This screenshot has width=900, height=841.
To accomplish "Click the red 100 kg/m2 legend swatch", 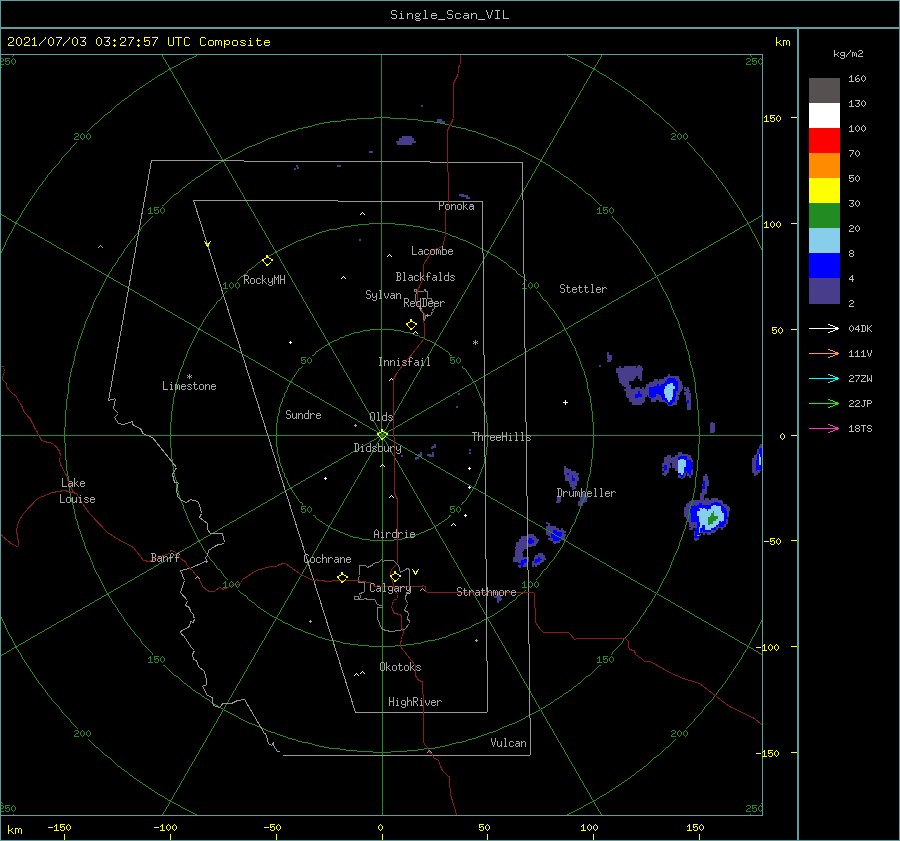I will pyautogui.click(x=824, y=140).
